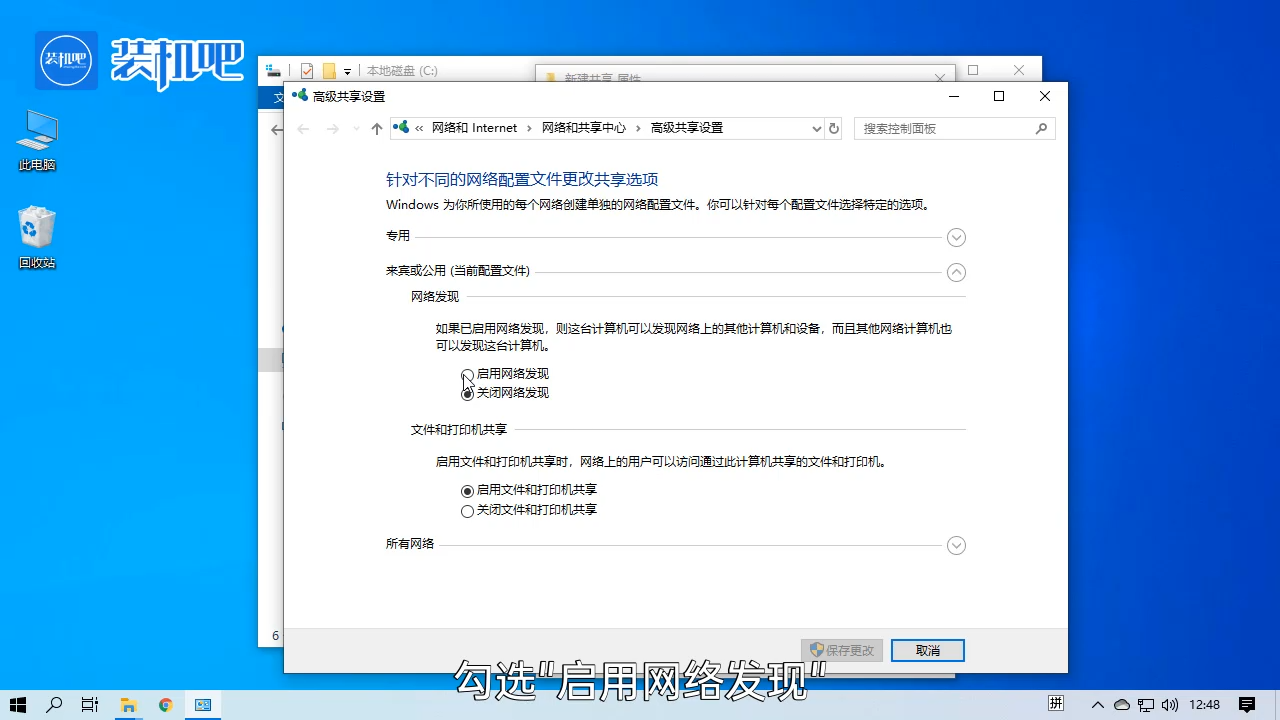Select 启用文件和打印机共享 radio button
The width and height of the screenshot is (1280, 720).
(x=467, y=490)
